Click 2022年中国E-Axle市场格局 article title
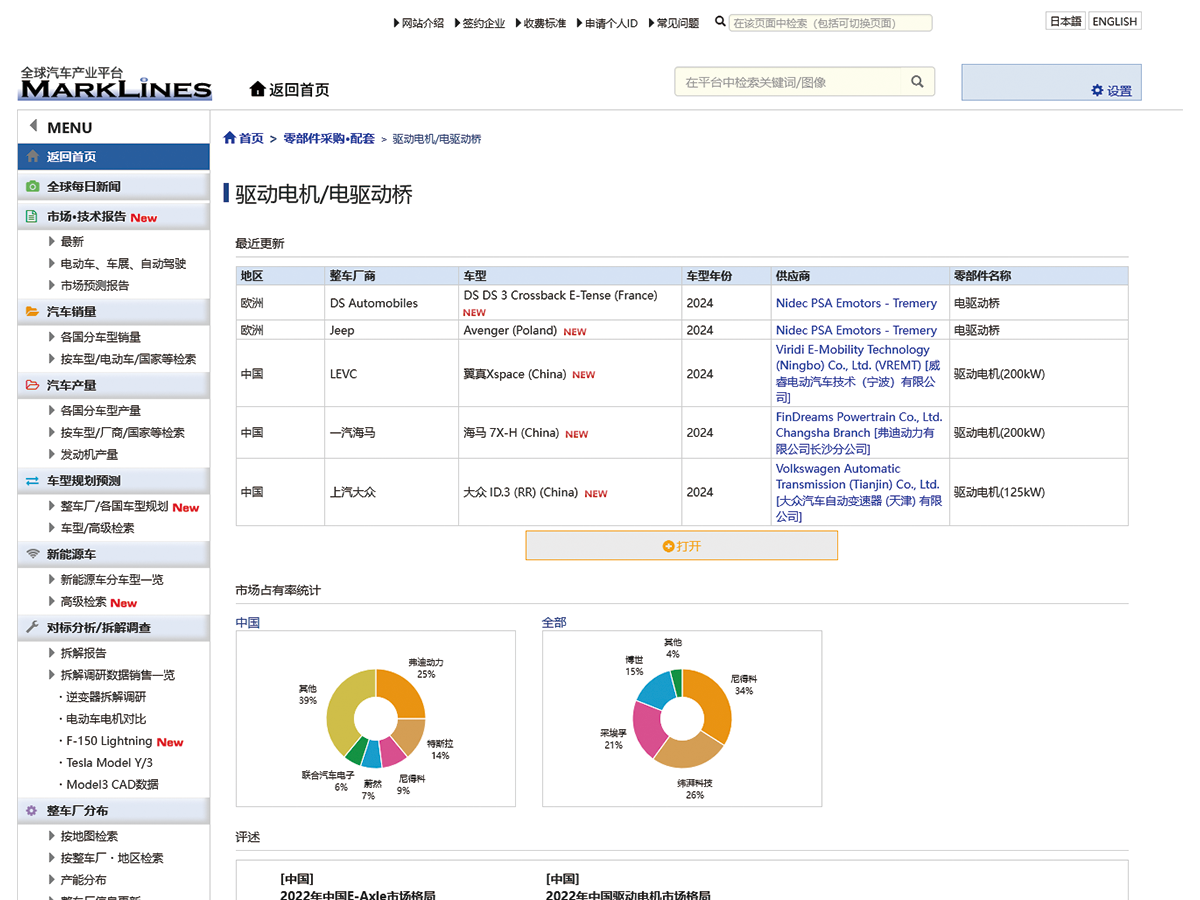Viewport: 1200px width, 900px height. coord(358,895)
